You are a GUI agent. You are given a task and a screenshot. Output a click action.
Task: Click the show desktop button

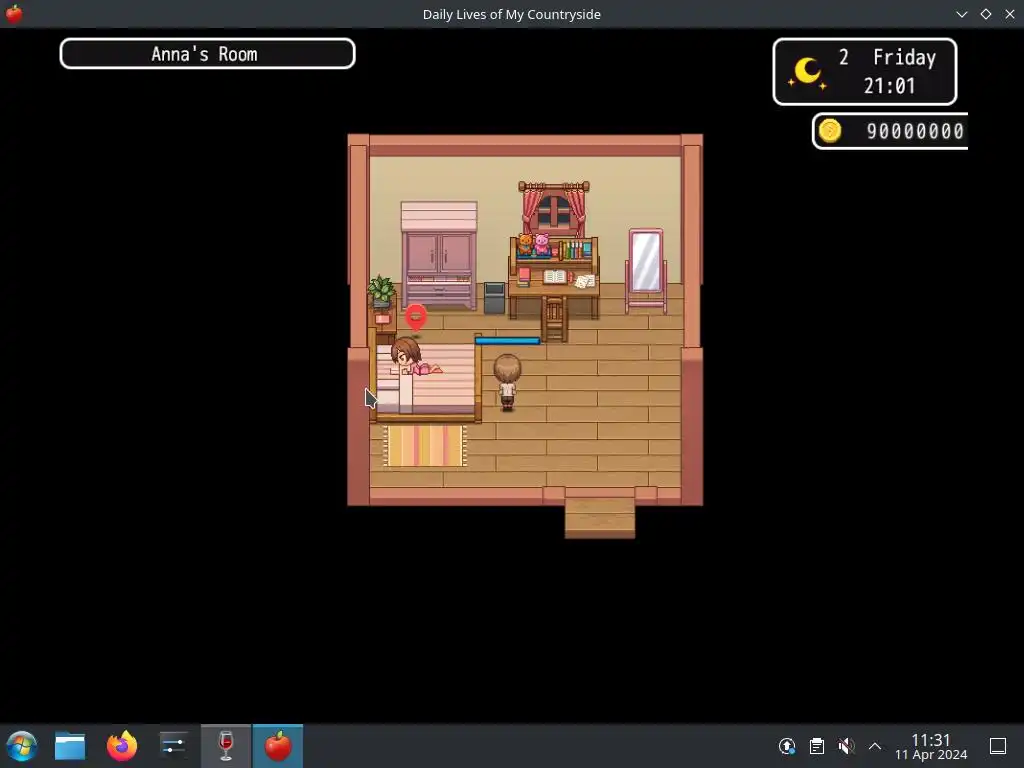(x=998, y=746)
